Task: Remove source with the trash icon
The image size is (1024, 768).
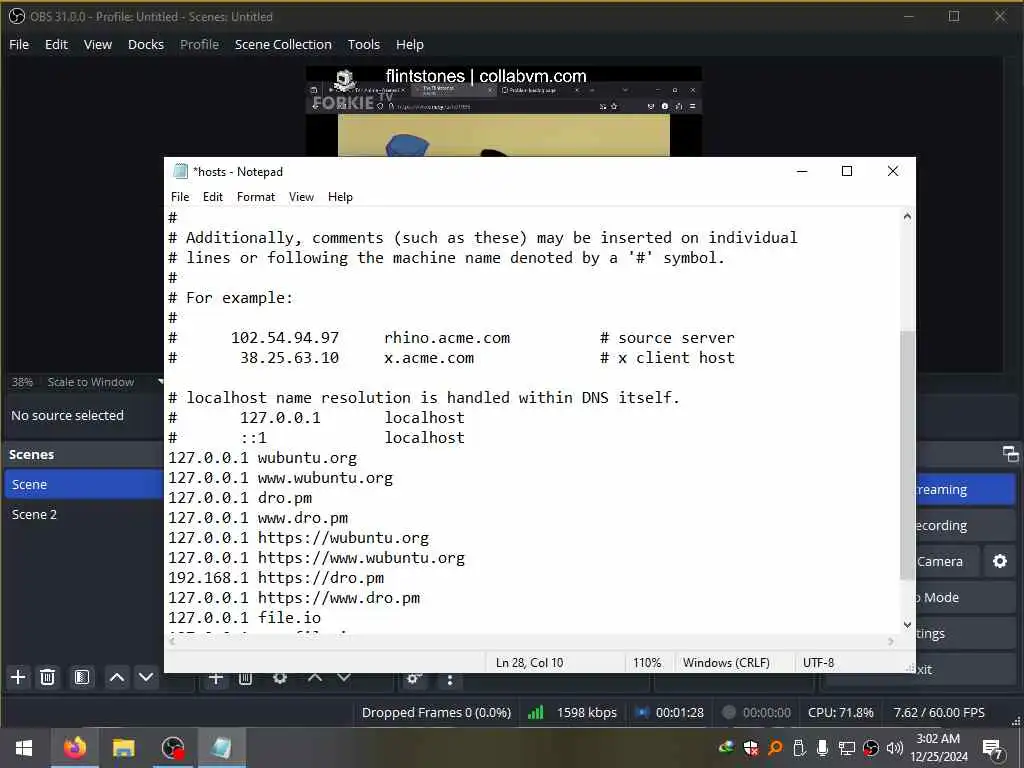Action: click(x=245, y=679)
